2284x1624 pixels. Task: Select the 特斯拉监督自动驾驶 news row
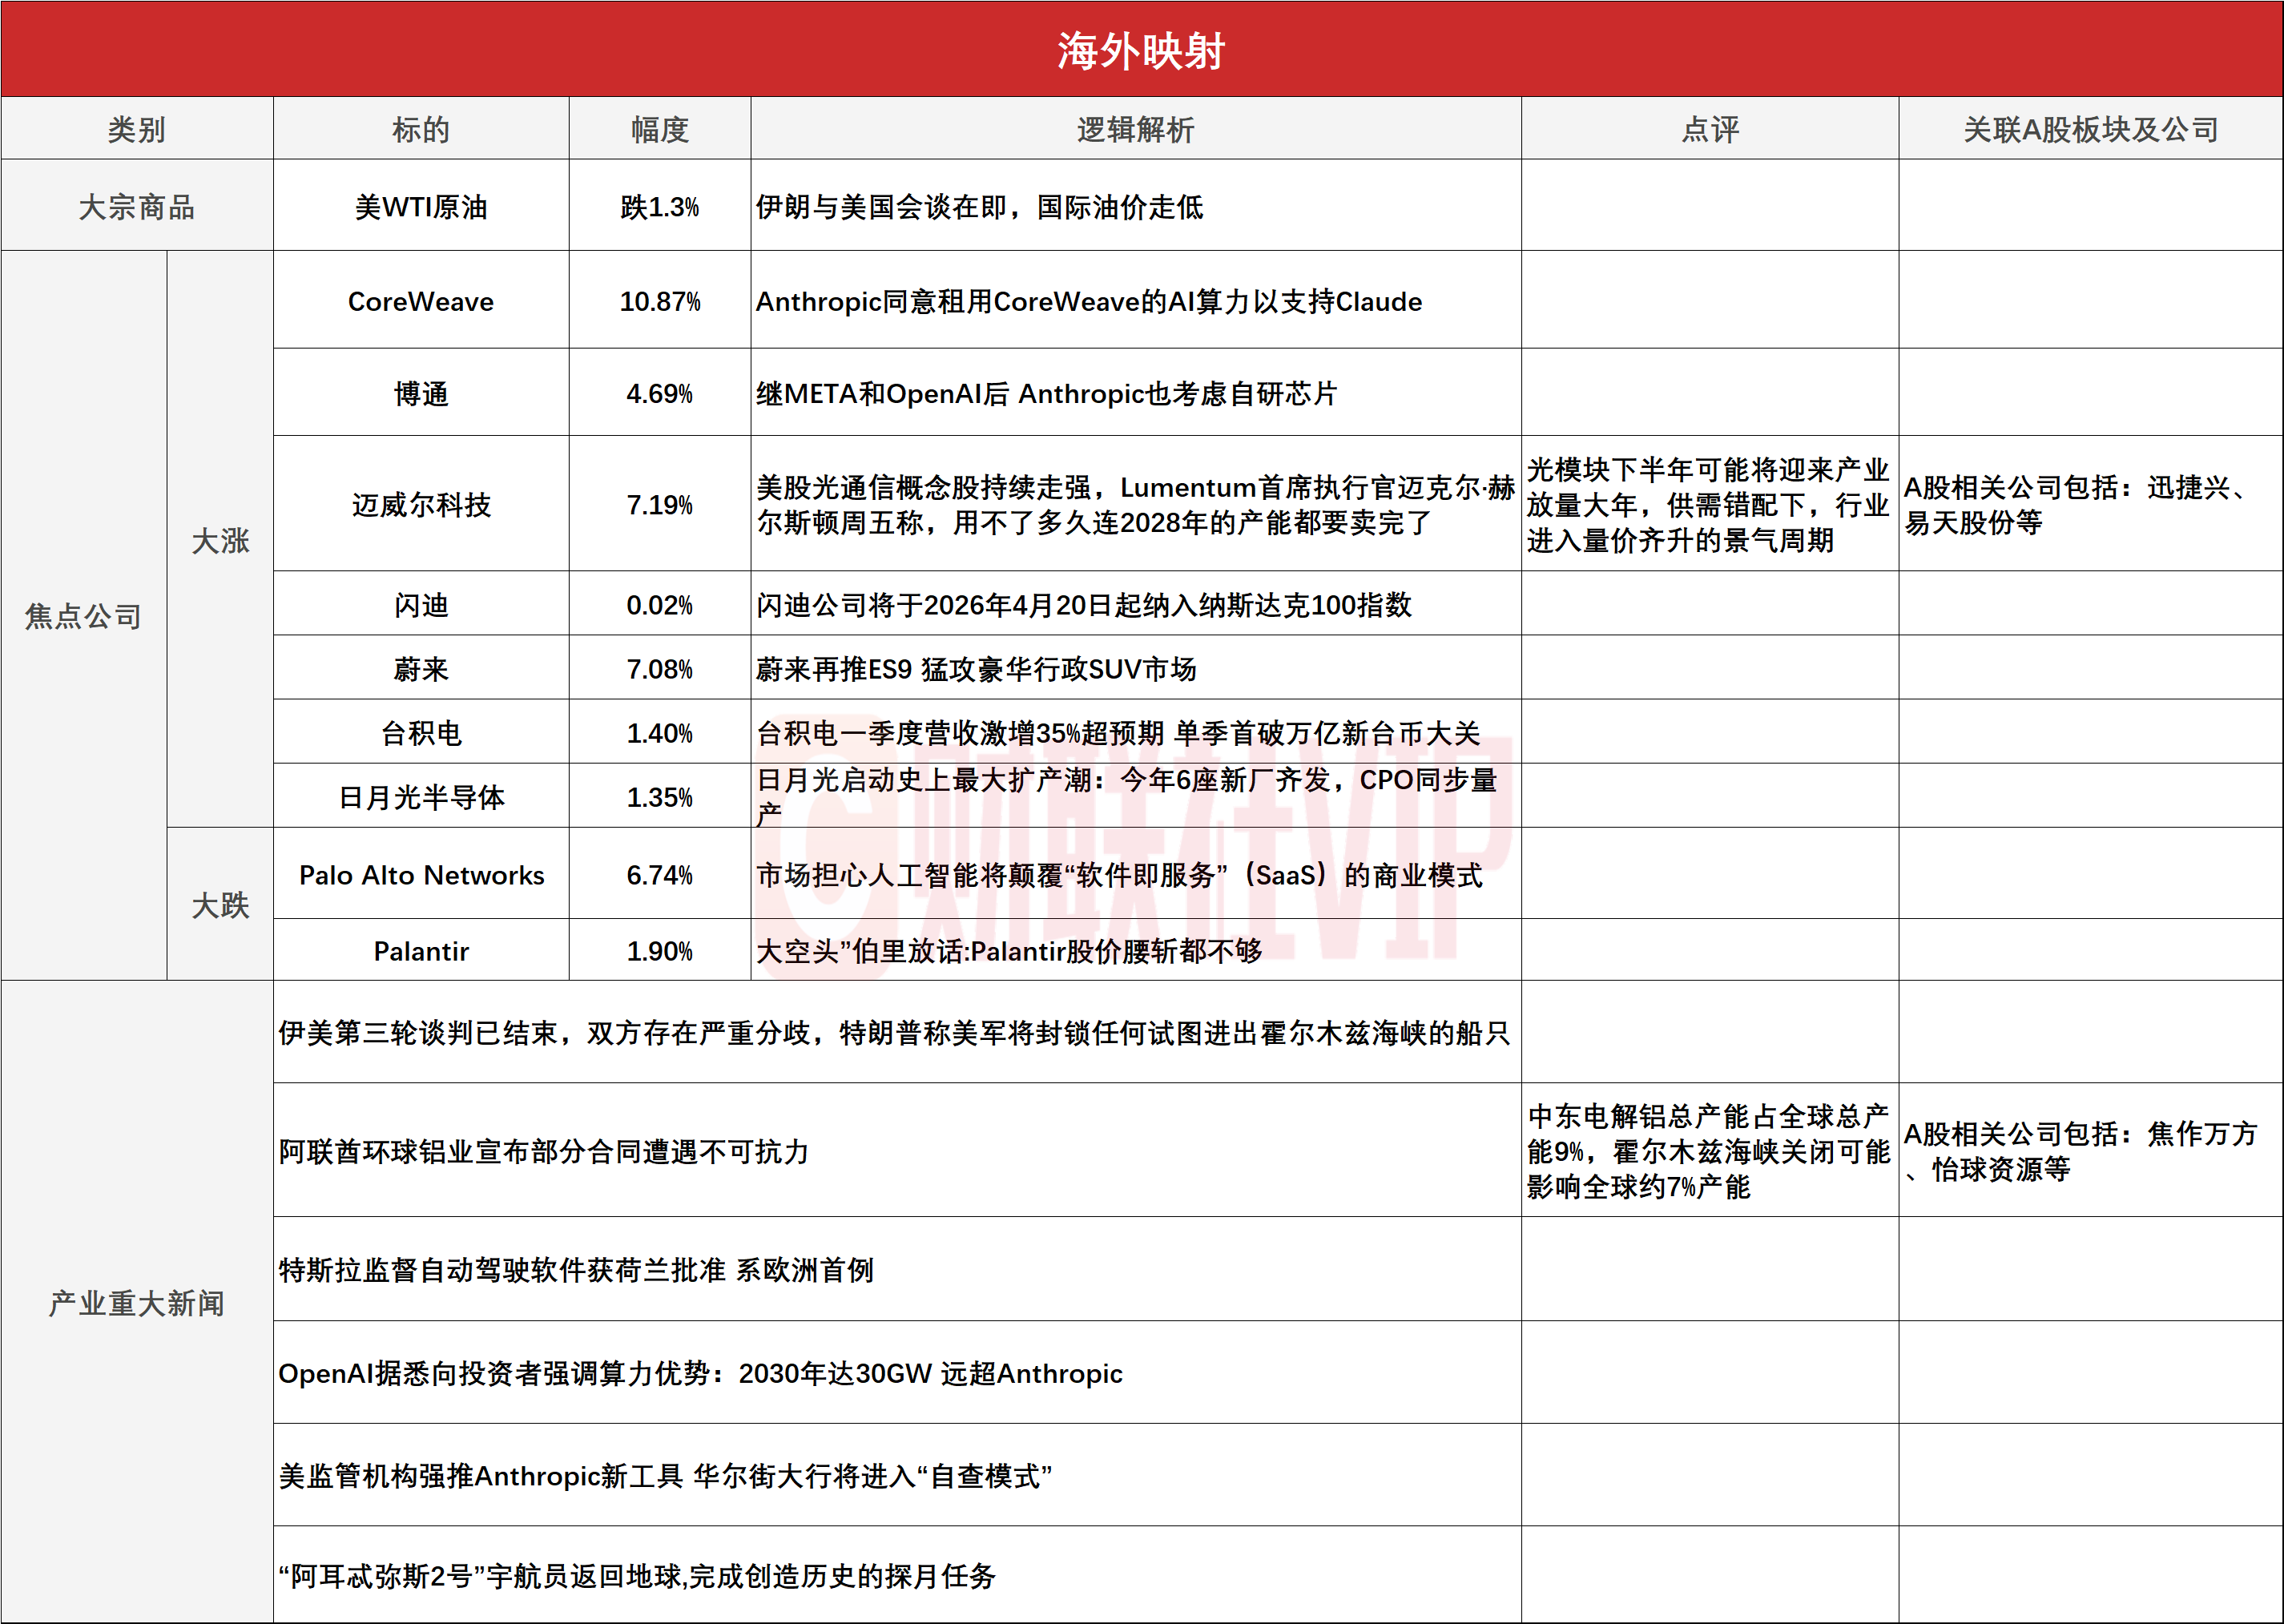(576, 1270)
